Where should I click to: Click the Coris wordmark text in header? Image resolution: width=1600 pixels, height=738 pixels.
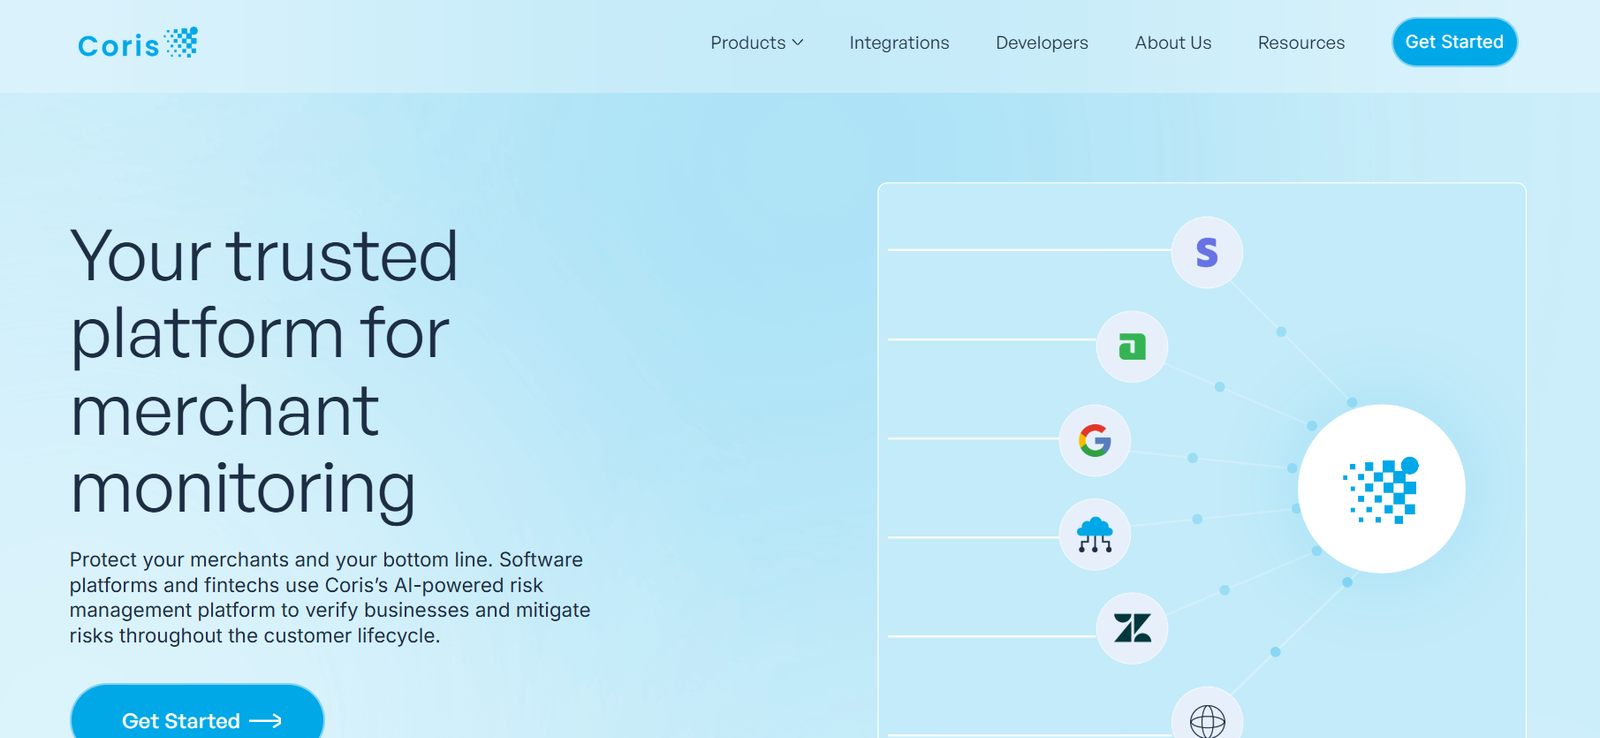(x=118, y=46)
